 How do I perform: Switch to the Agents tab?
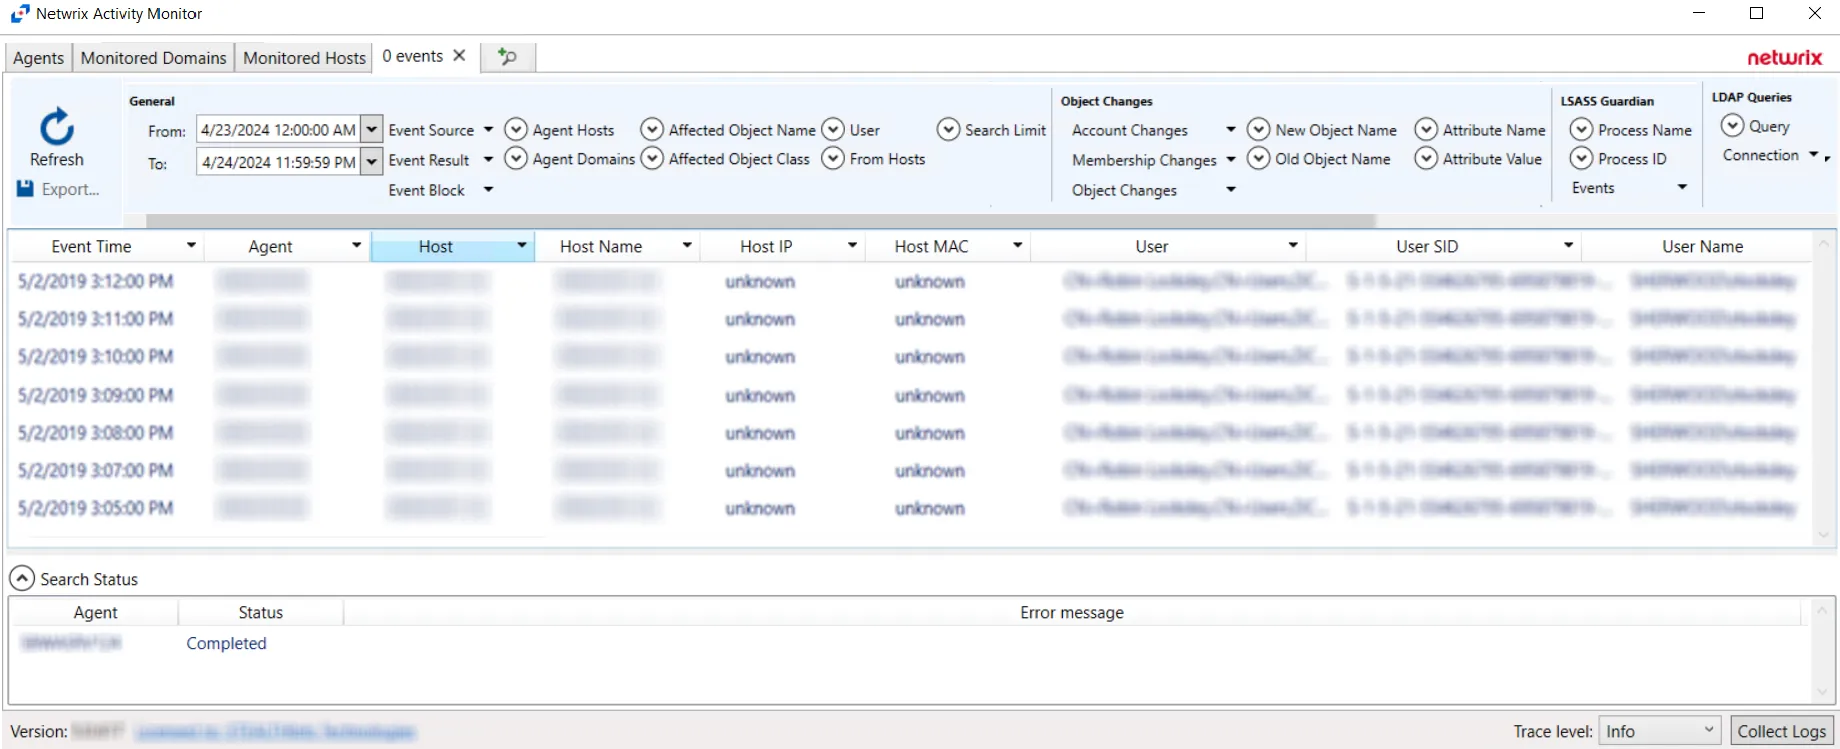pyautogui.click(x=38, y=58)
